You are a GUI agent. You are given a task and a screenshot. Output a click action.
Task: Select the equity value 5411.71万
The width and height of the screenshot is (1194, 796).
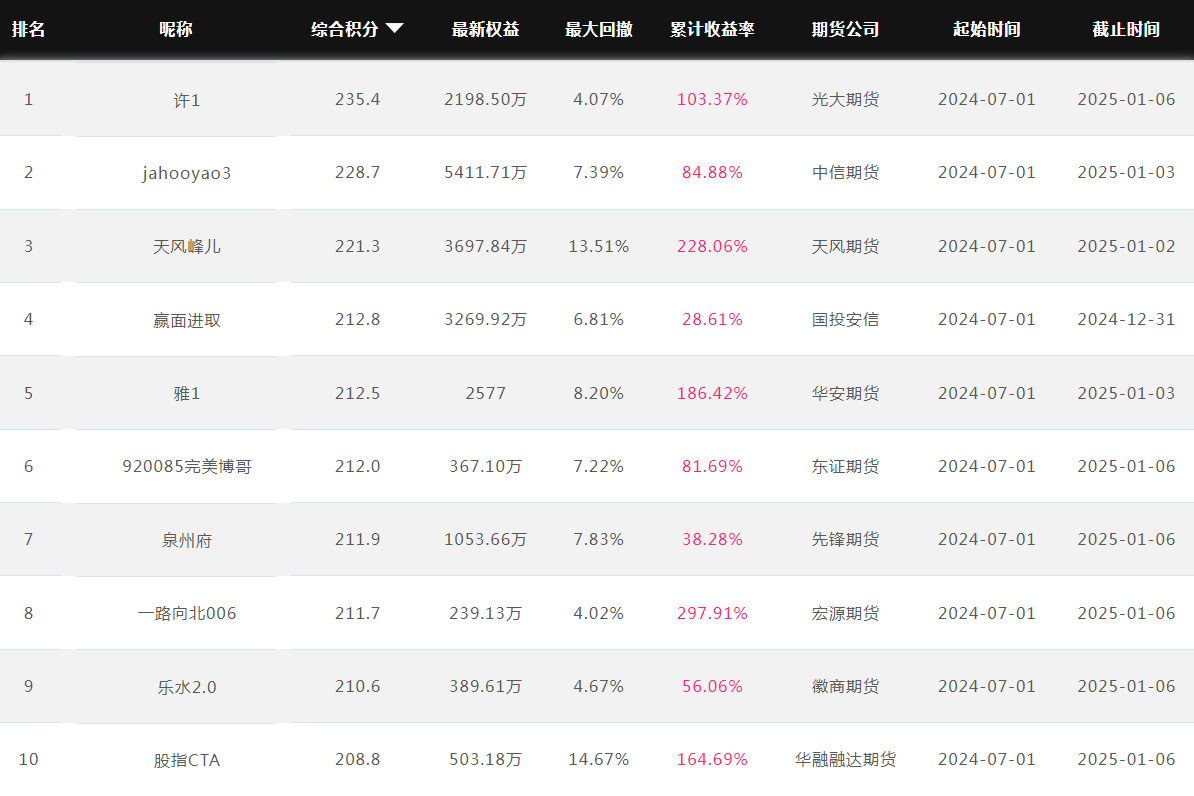pos(485,172)
